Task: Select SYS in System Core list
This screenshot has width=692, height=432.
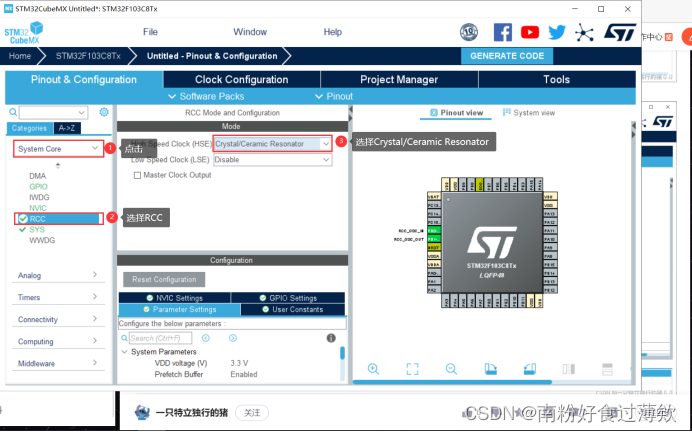Action: (37, 230)
